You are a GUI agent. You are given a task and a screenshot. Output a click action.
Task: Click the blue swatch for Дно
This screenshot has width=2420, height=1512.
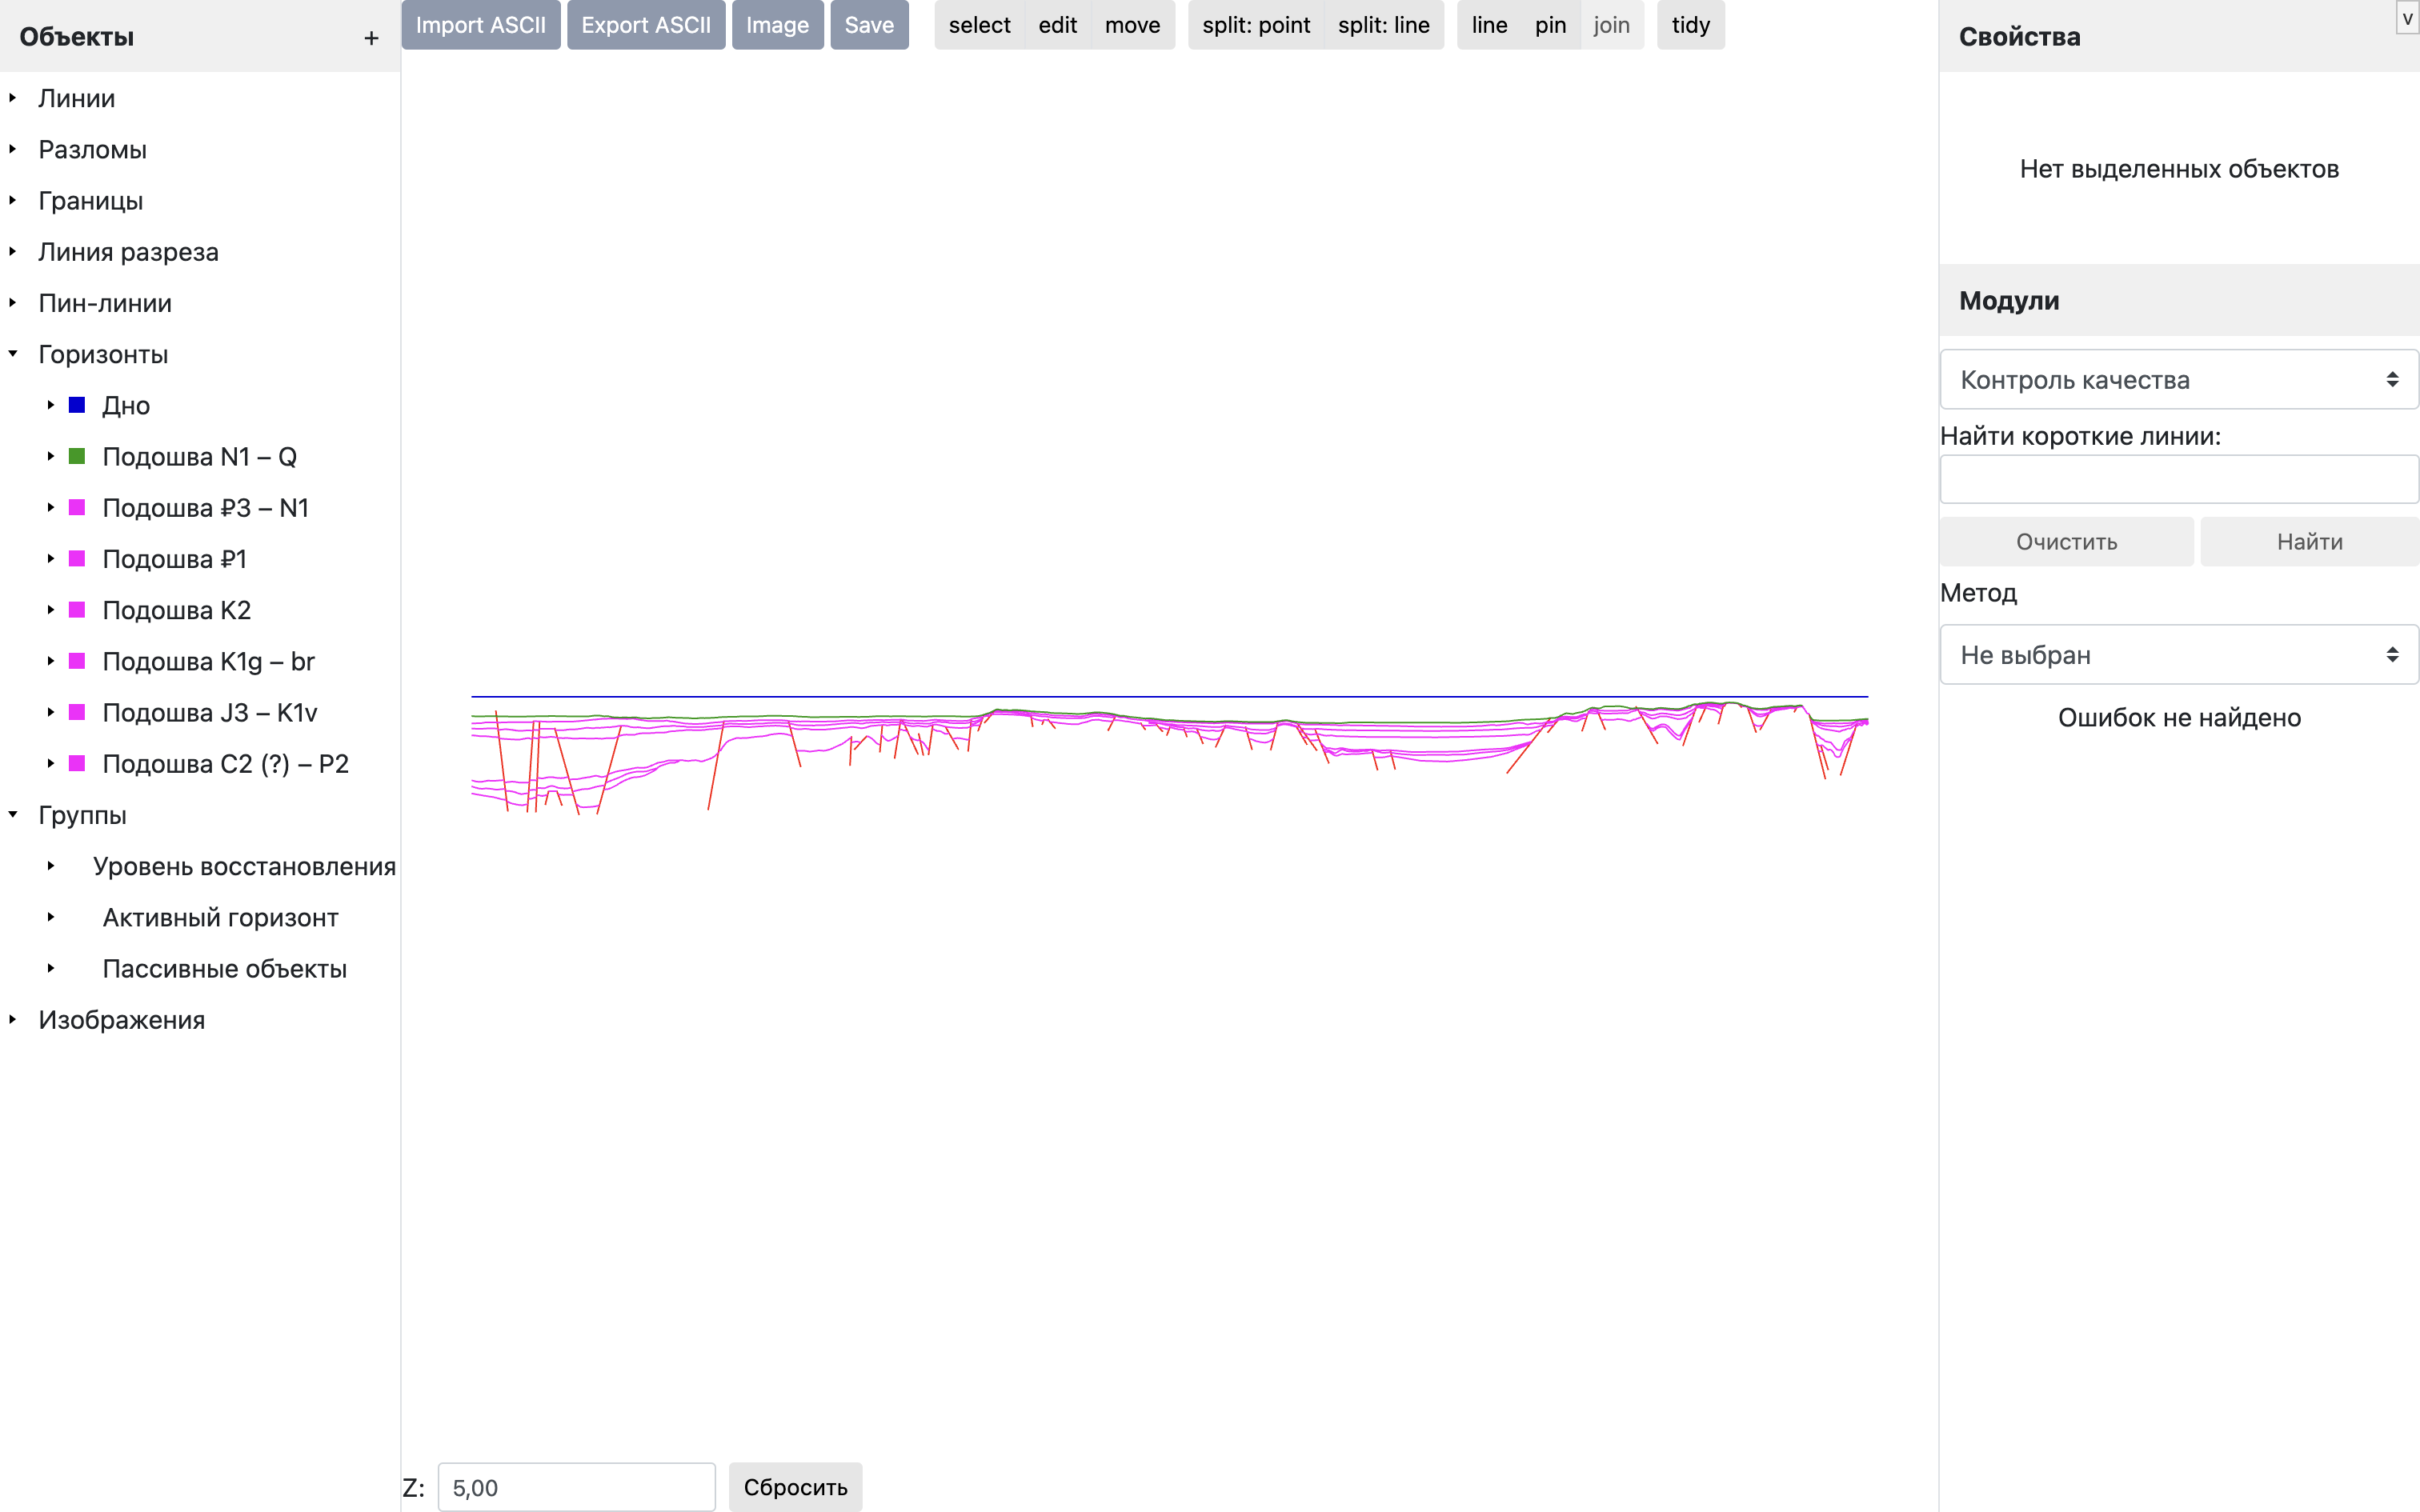[x=77, y=405]
